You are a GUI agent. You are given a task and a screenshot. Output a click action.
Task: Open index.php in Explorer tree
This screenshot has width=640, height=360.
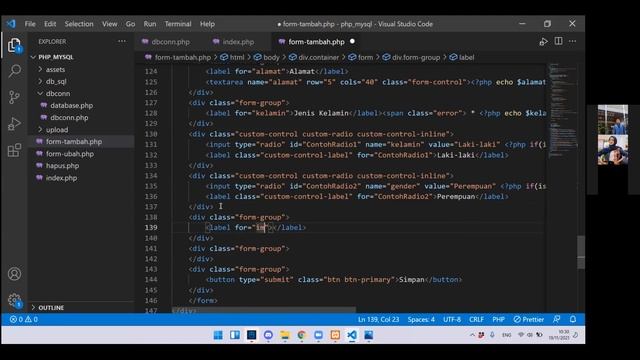pos(61,178)
